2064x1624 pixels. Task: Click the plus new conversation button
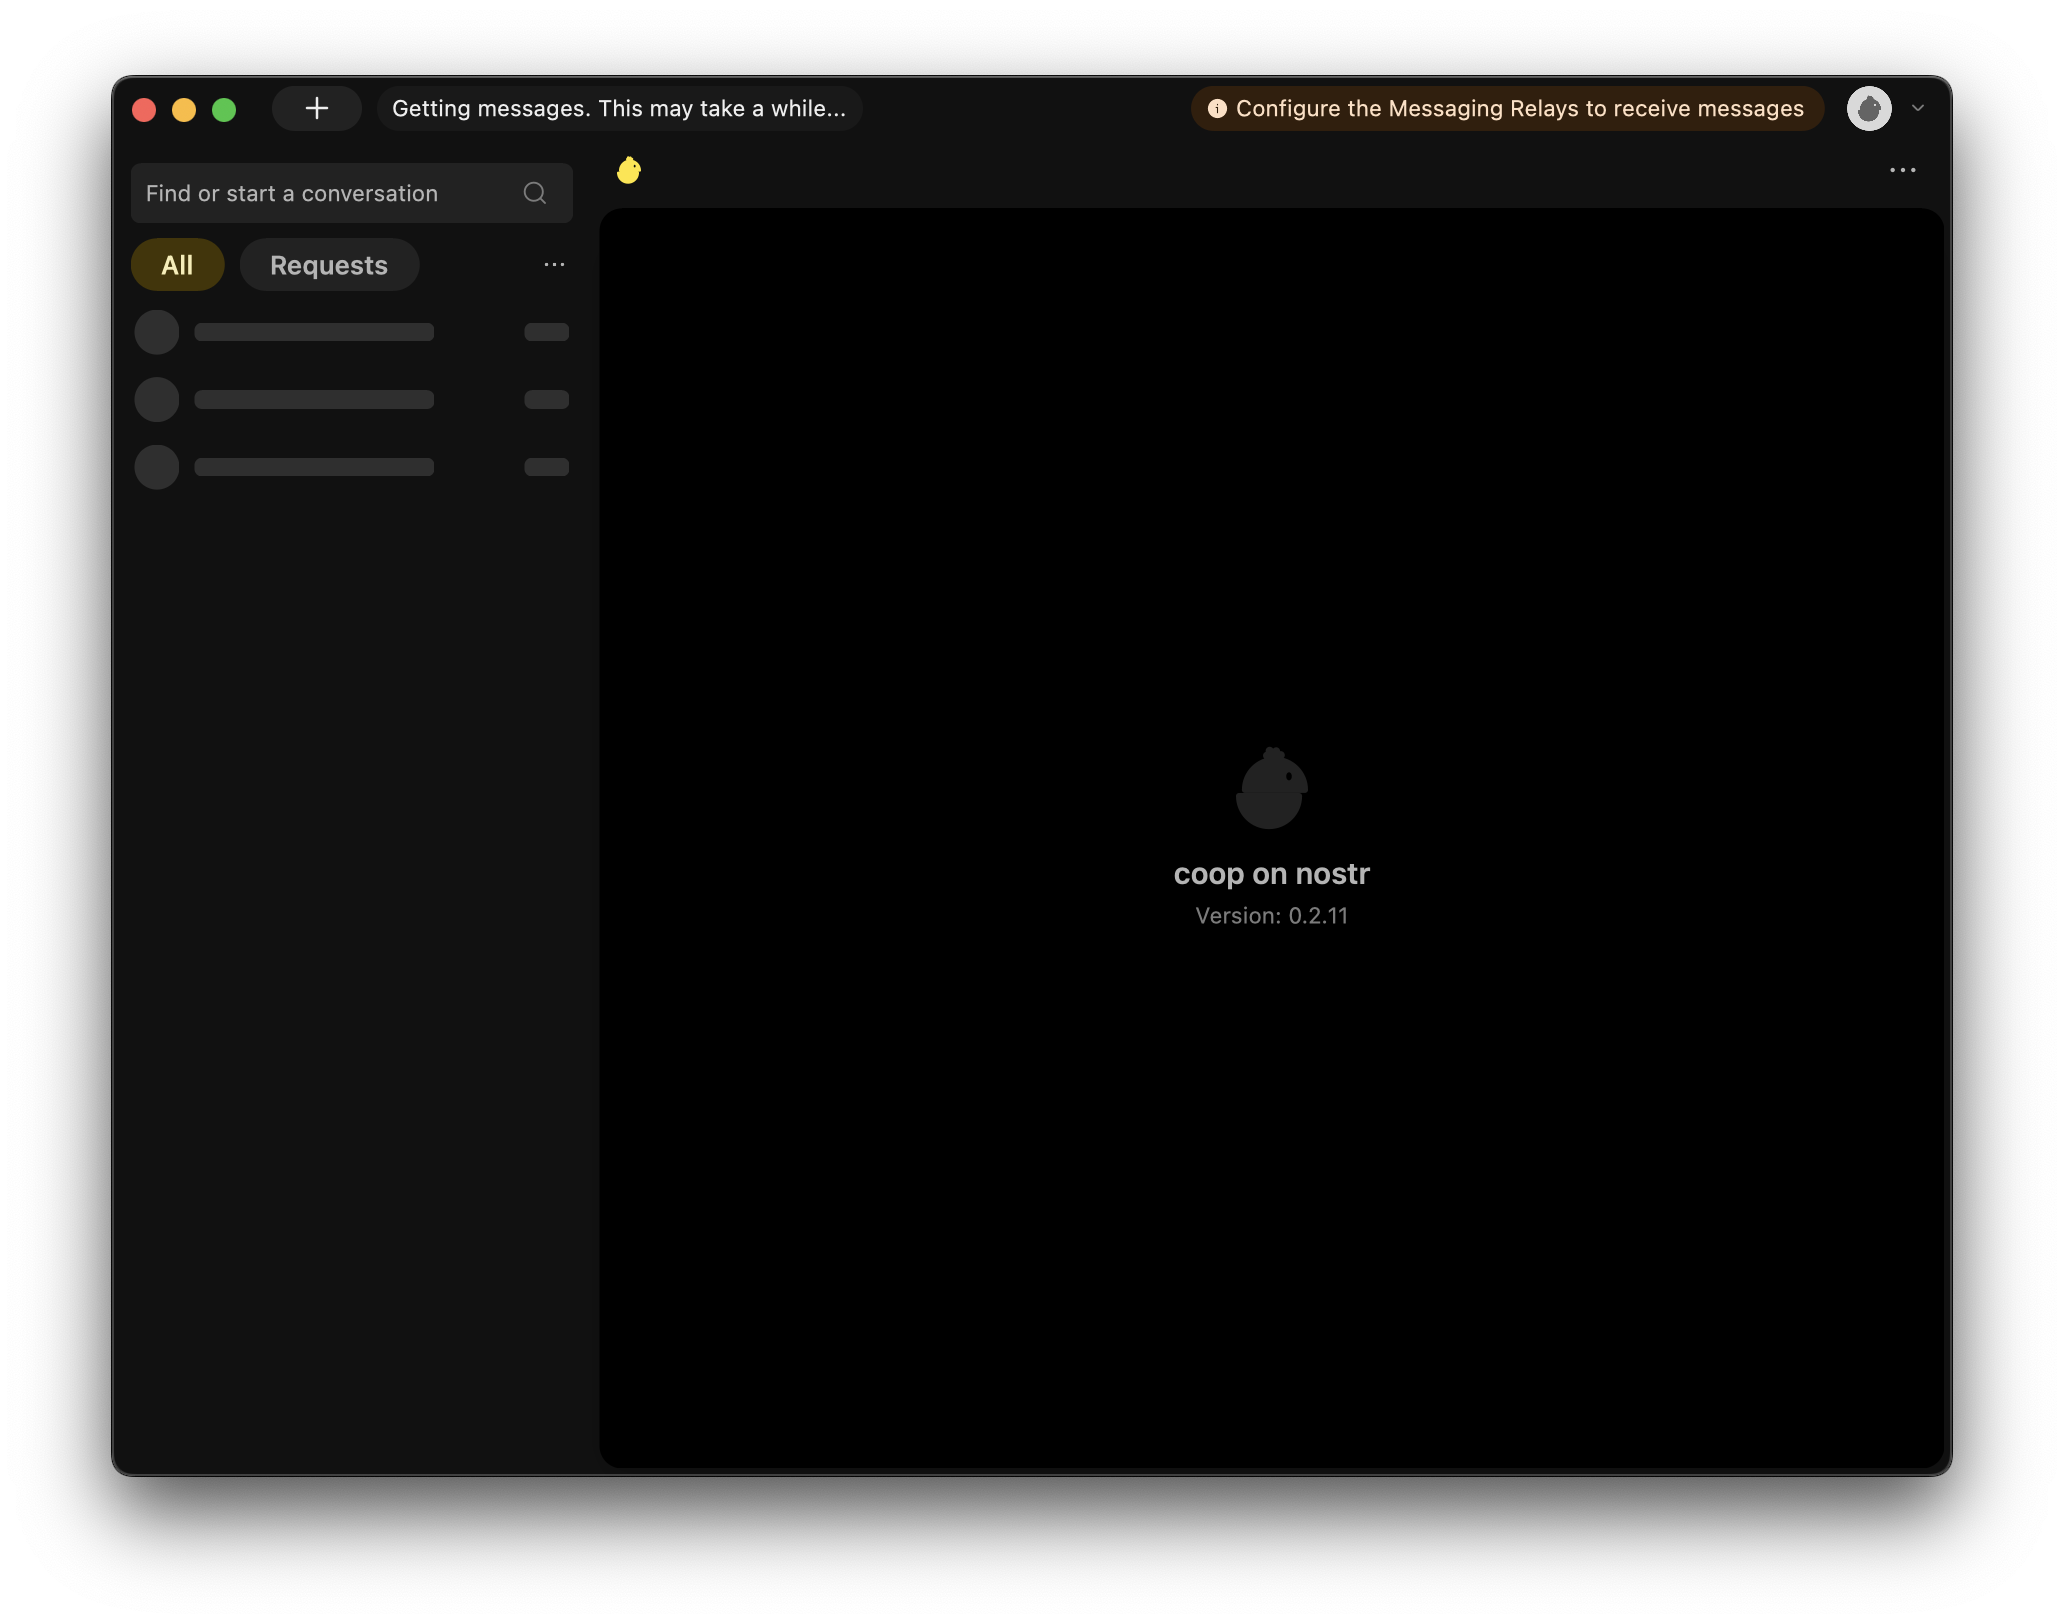point(316,108)
